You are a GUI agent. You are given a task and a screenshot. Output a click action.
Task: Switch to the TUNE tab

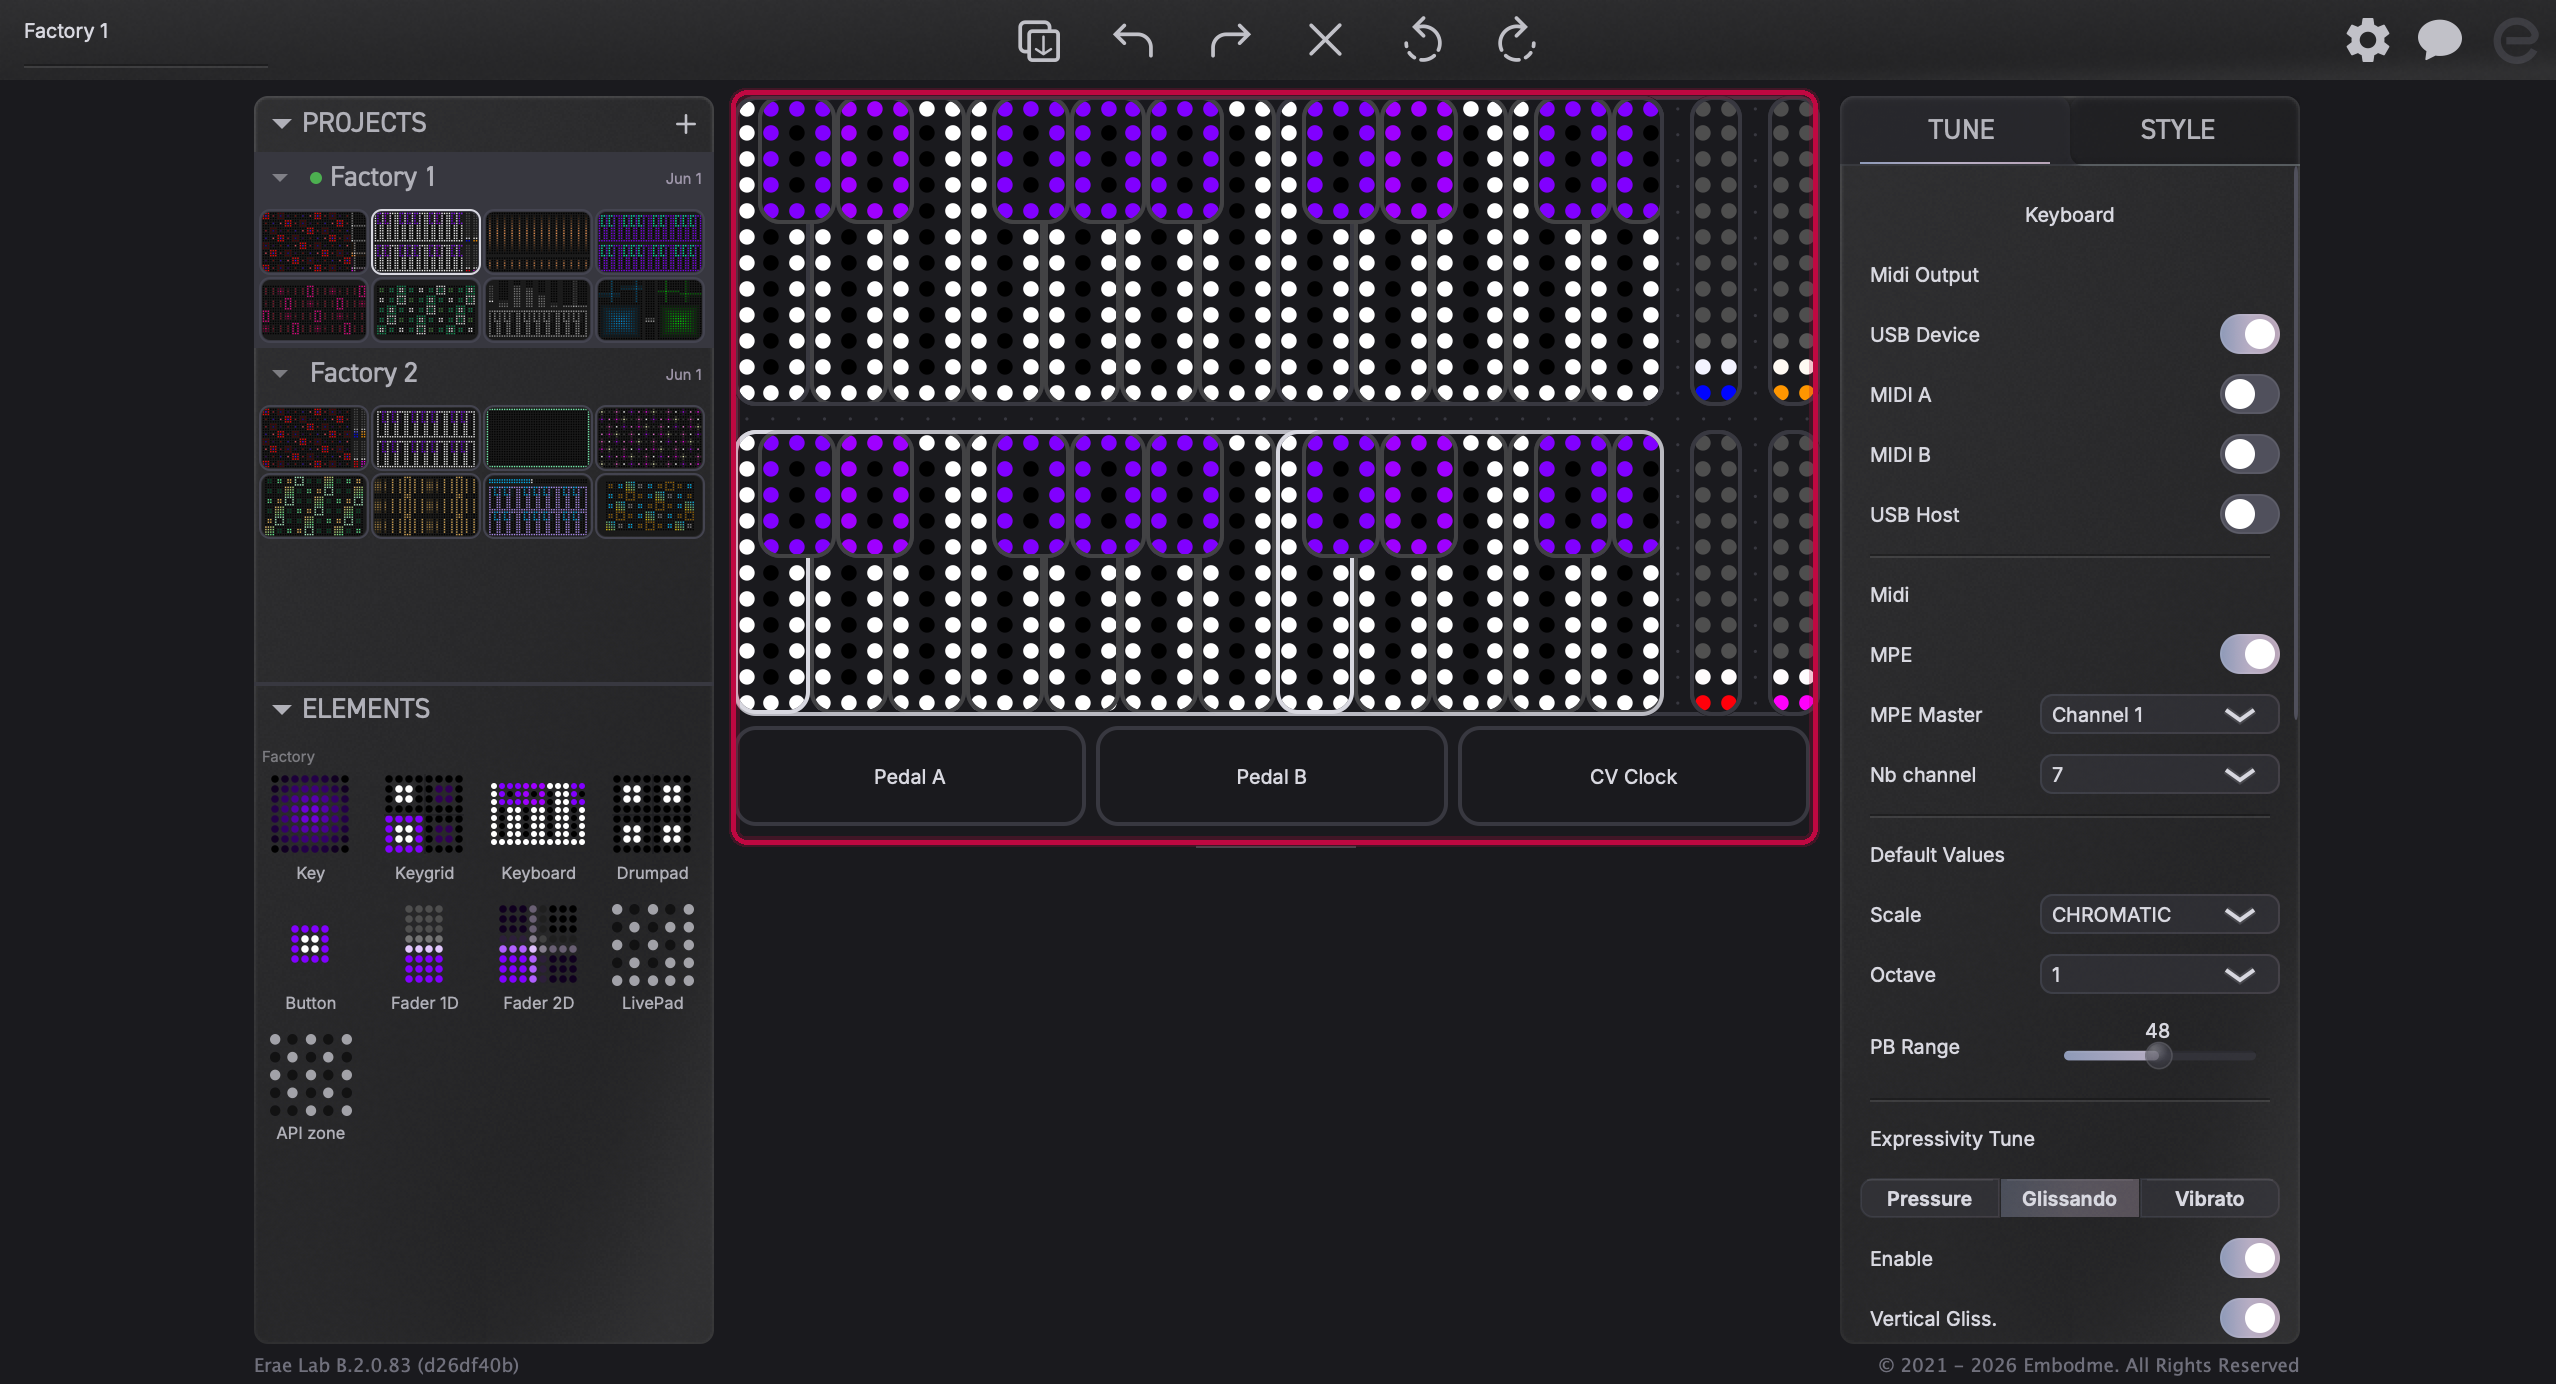click(x=1960, y=130)
